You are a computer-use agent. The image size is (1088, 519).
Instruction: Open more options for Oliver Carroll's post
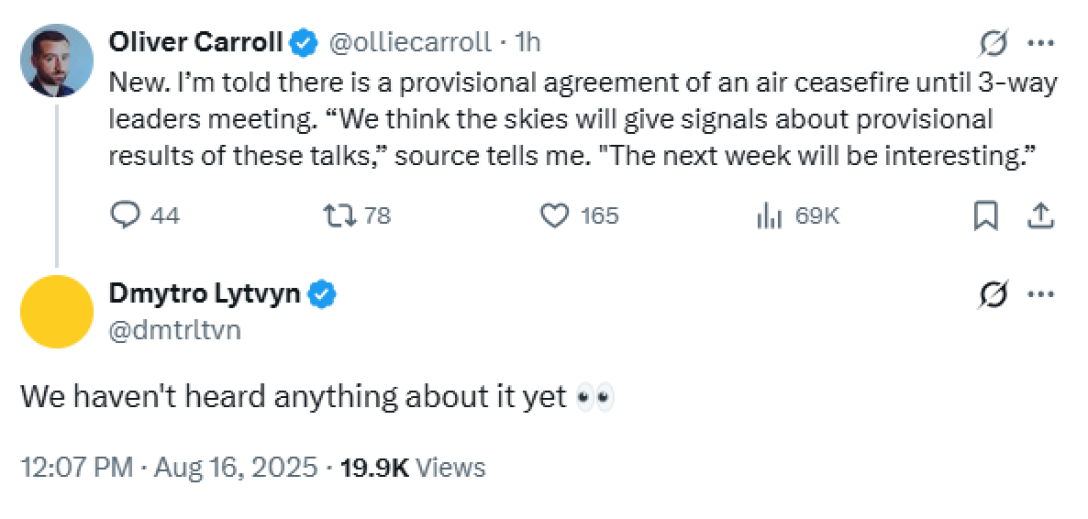(x=1041, y=44)
